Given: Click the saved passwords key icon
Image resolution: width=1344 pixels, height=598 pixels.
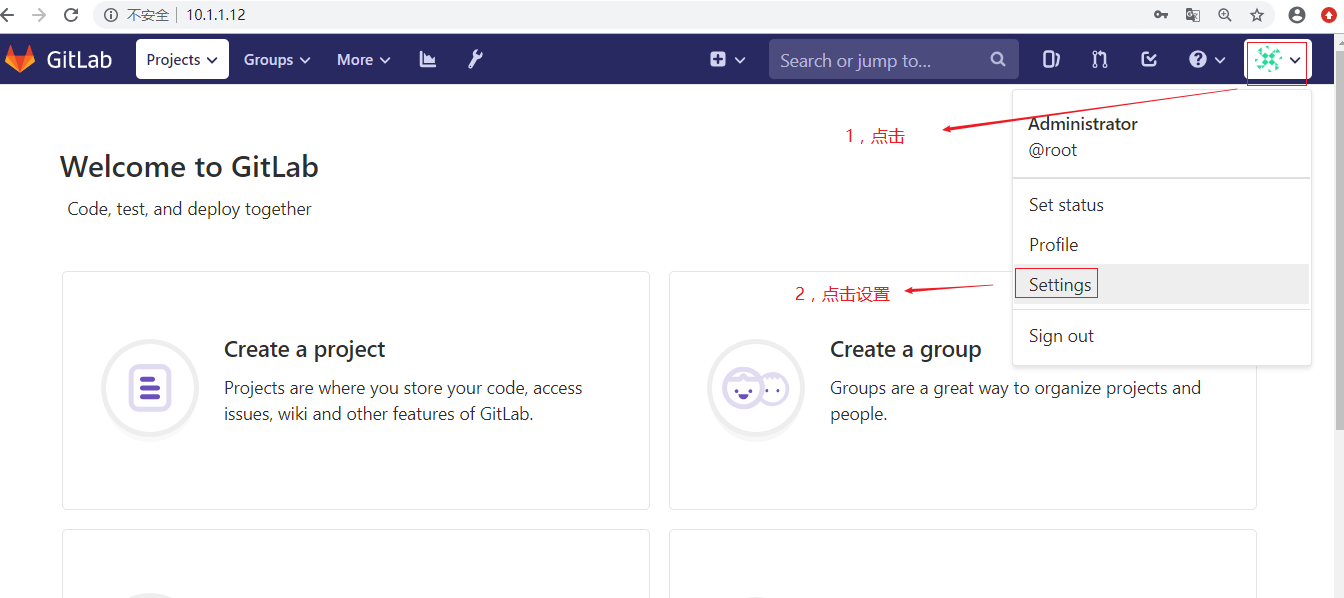Looking at the screenshot, I should coord(1161,15).
